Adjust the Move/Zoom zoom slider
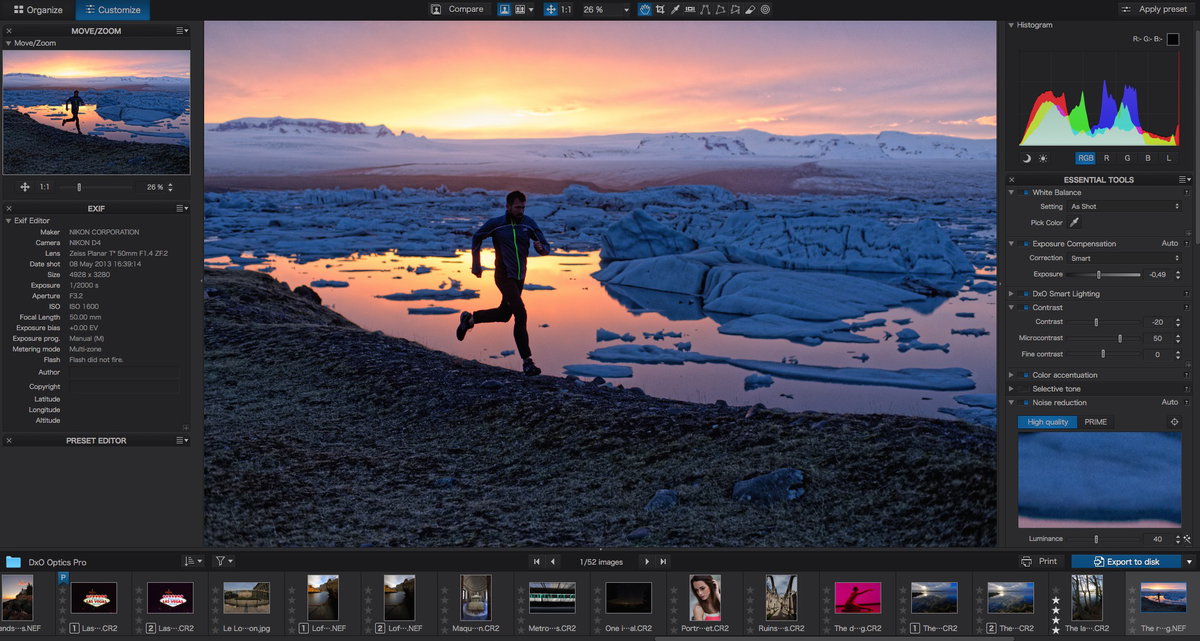 79,187
